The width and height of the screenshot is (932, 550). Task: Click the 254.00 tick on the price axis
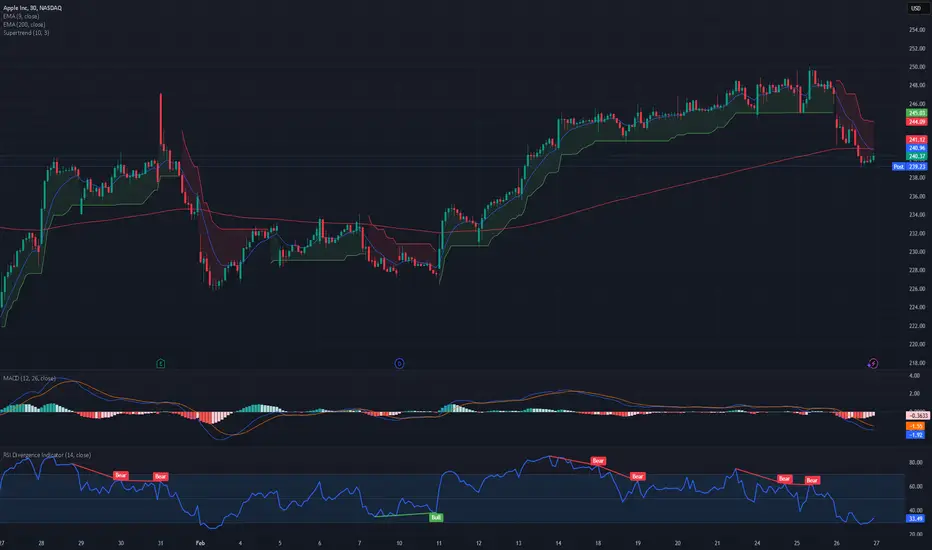917,30
